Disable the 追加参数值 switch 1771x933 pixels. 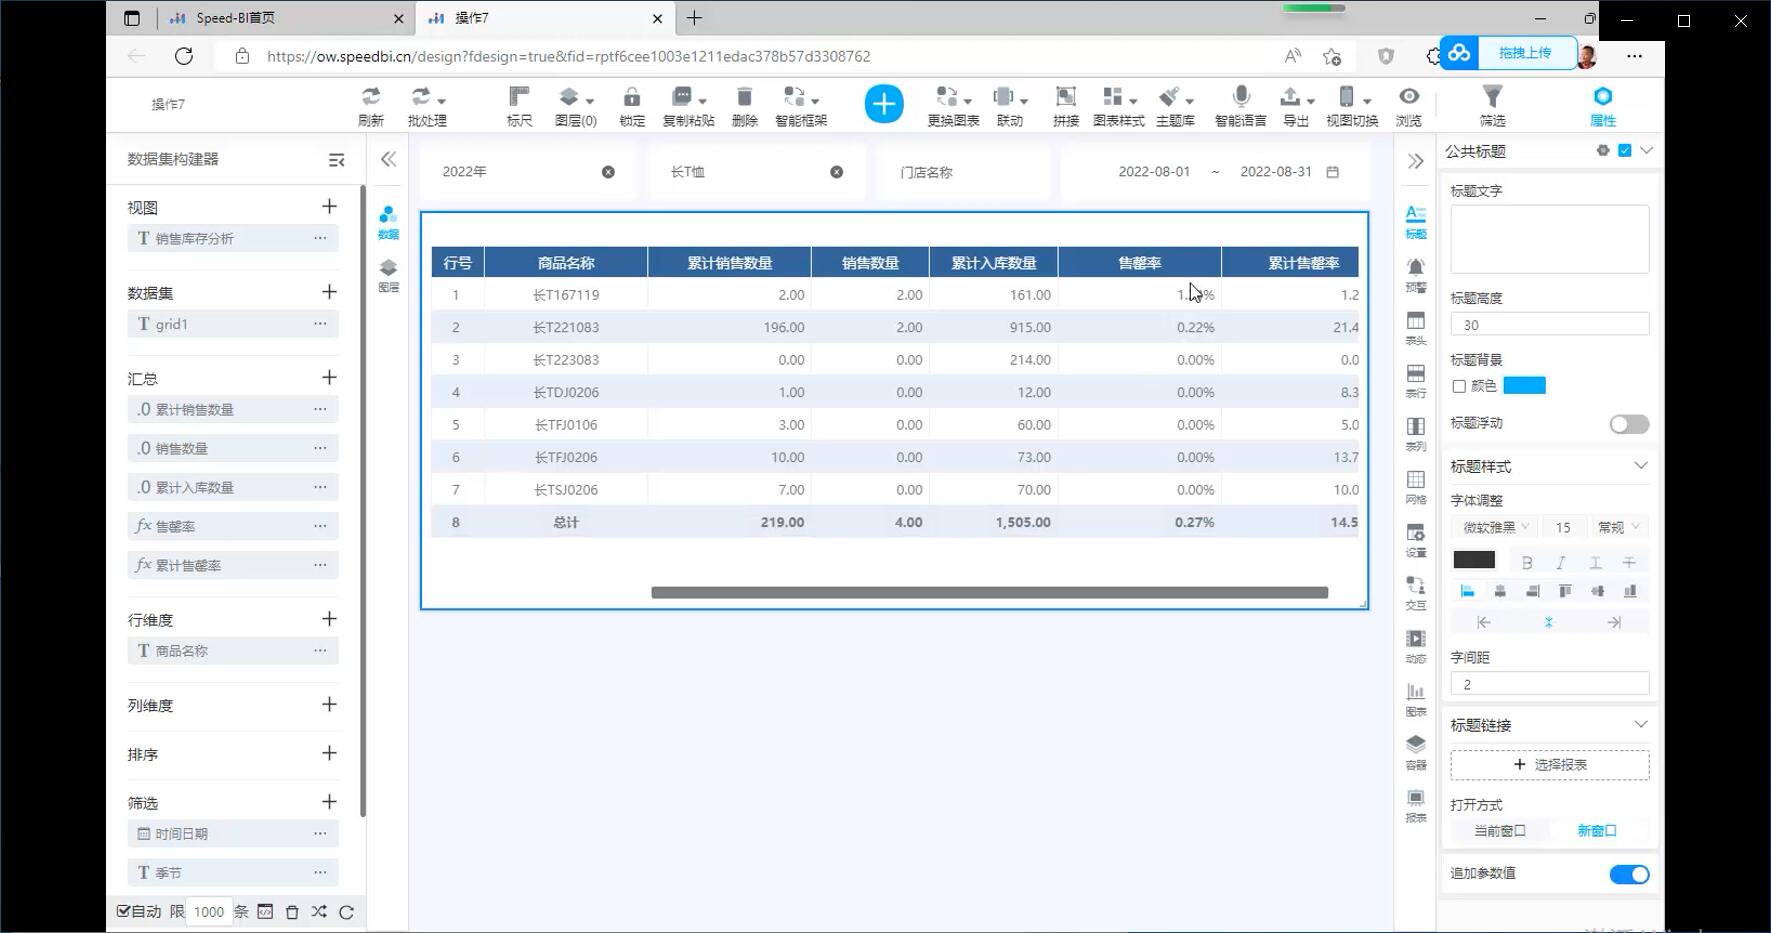coord(1628,874)
